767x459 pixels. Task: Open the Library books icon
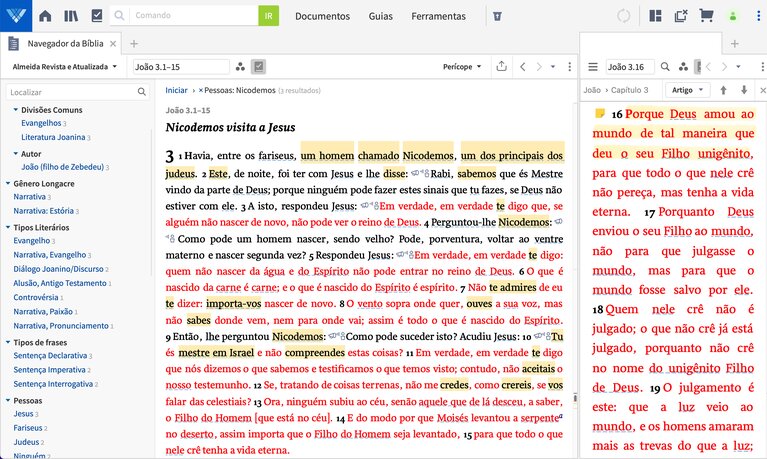[x=71, y=16]
